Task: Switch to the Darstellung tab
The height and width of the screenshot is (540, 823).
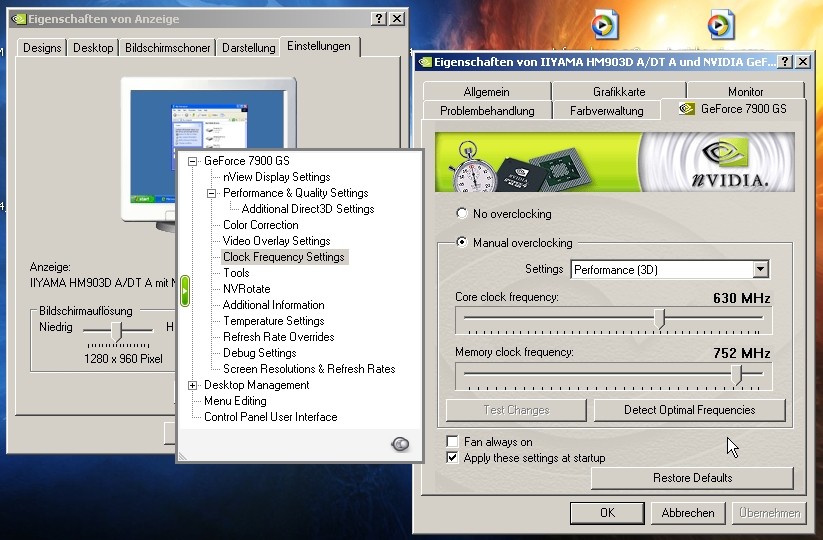Action: [x=248, y=48]
